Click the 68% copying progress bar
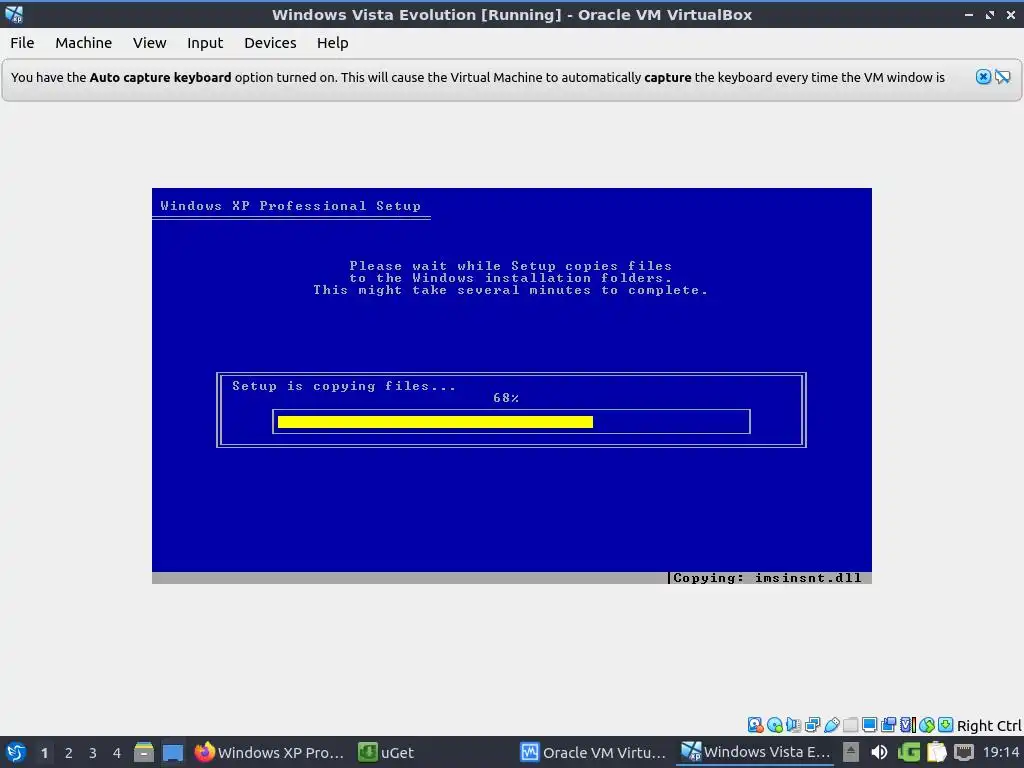Viewport: 1024px width, 768px height. coord(511,422)
